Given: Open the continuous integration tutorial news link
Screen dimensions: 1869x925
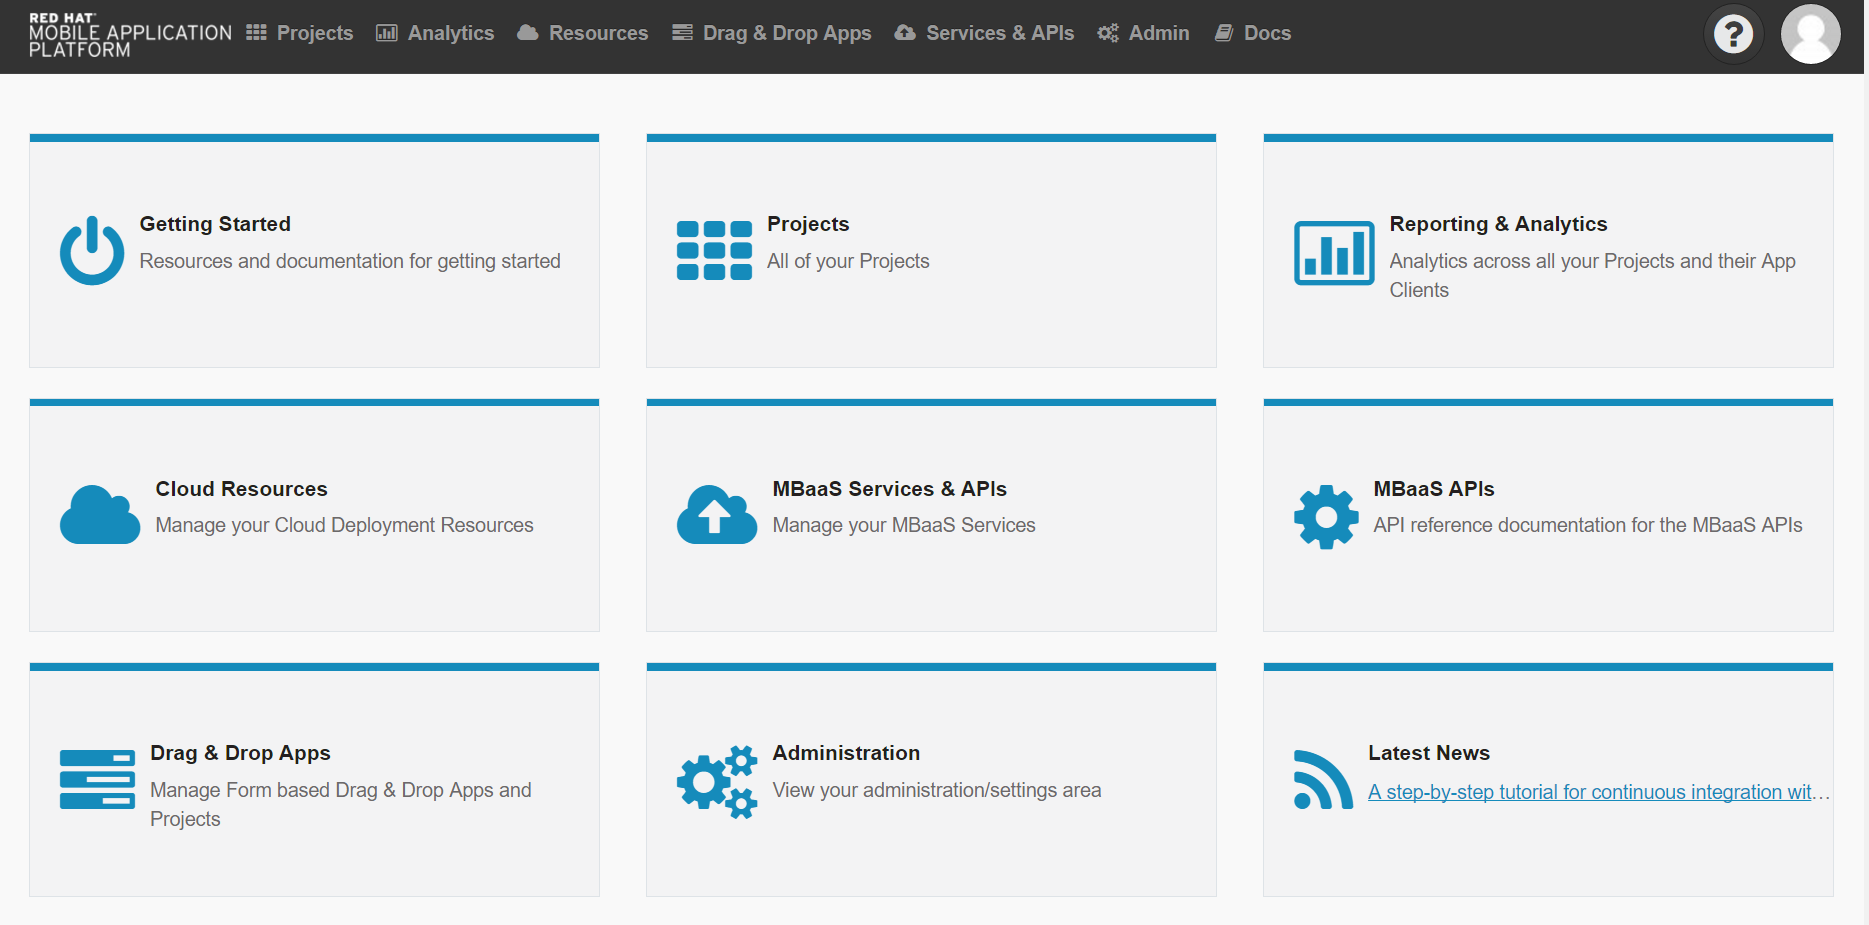Looking at the screenshot, I should [1598, 792].
